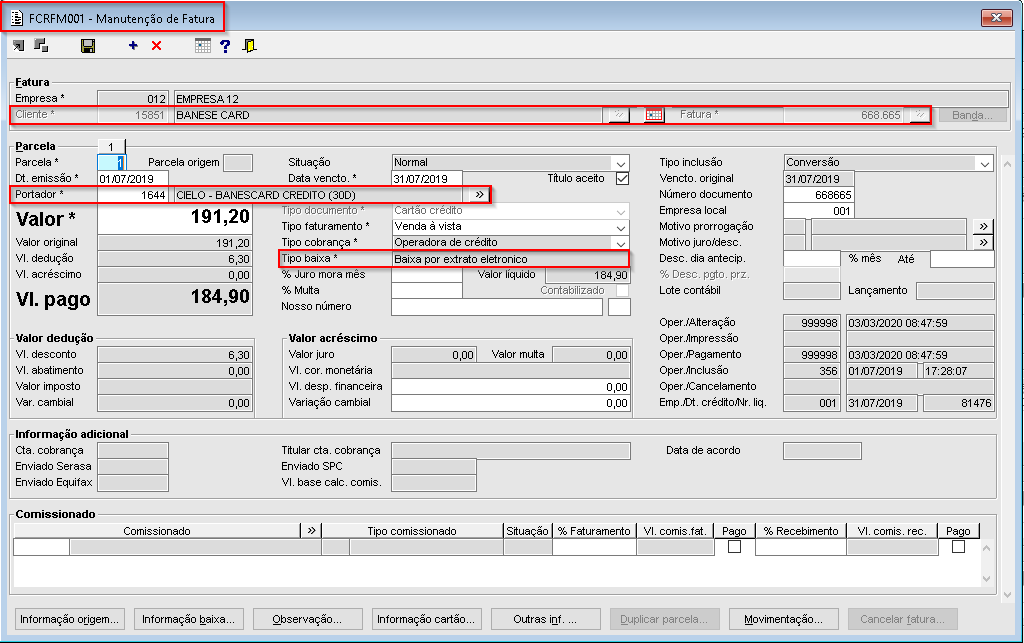Open the Fatura lookup button next to 668.665
The height and width of the screenshot is (643, 1024).
(x=920, y=115)
